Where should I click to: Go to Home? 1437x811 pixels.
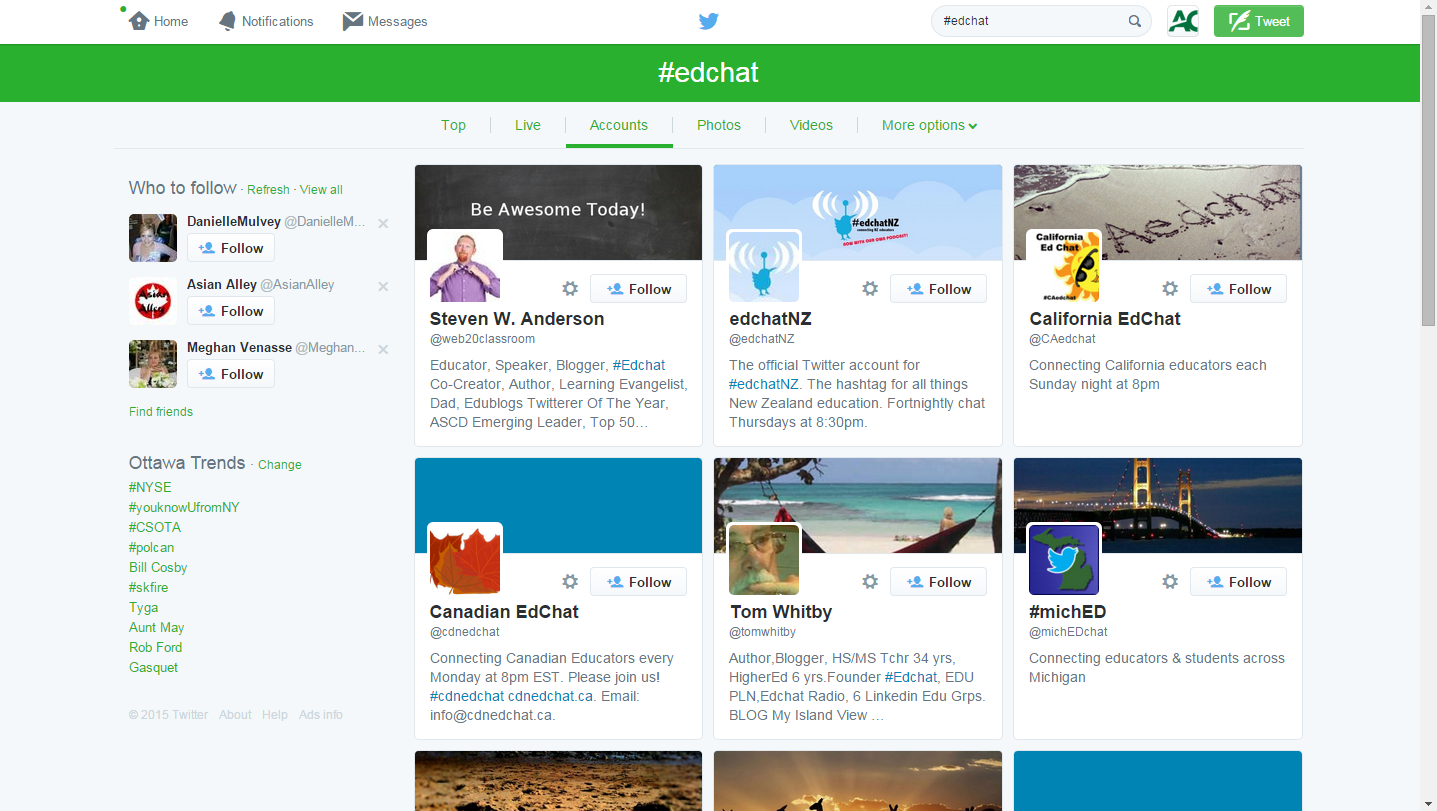159,21
